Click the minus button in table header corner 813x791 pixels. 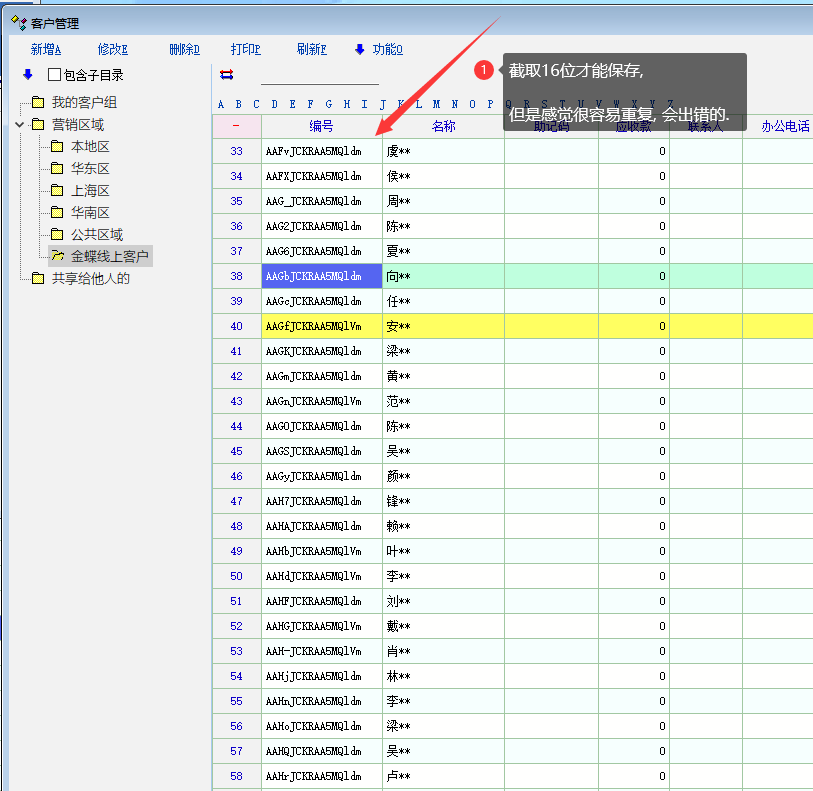pyautogui.click(x=236, y=126)
